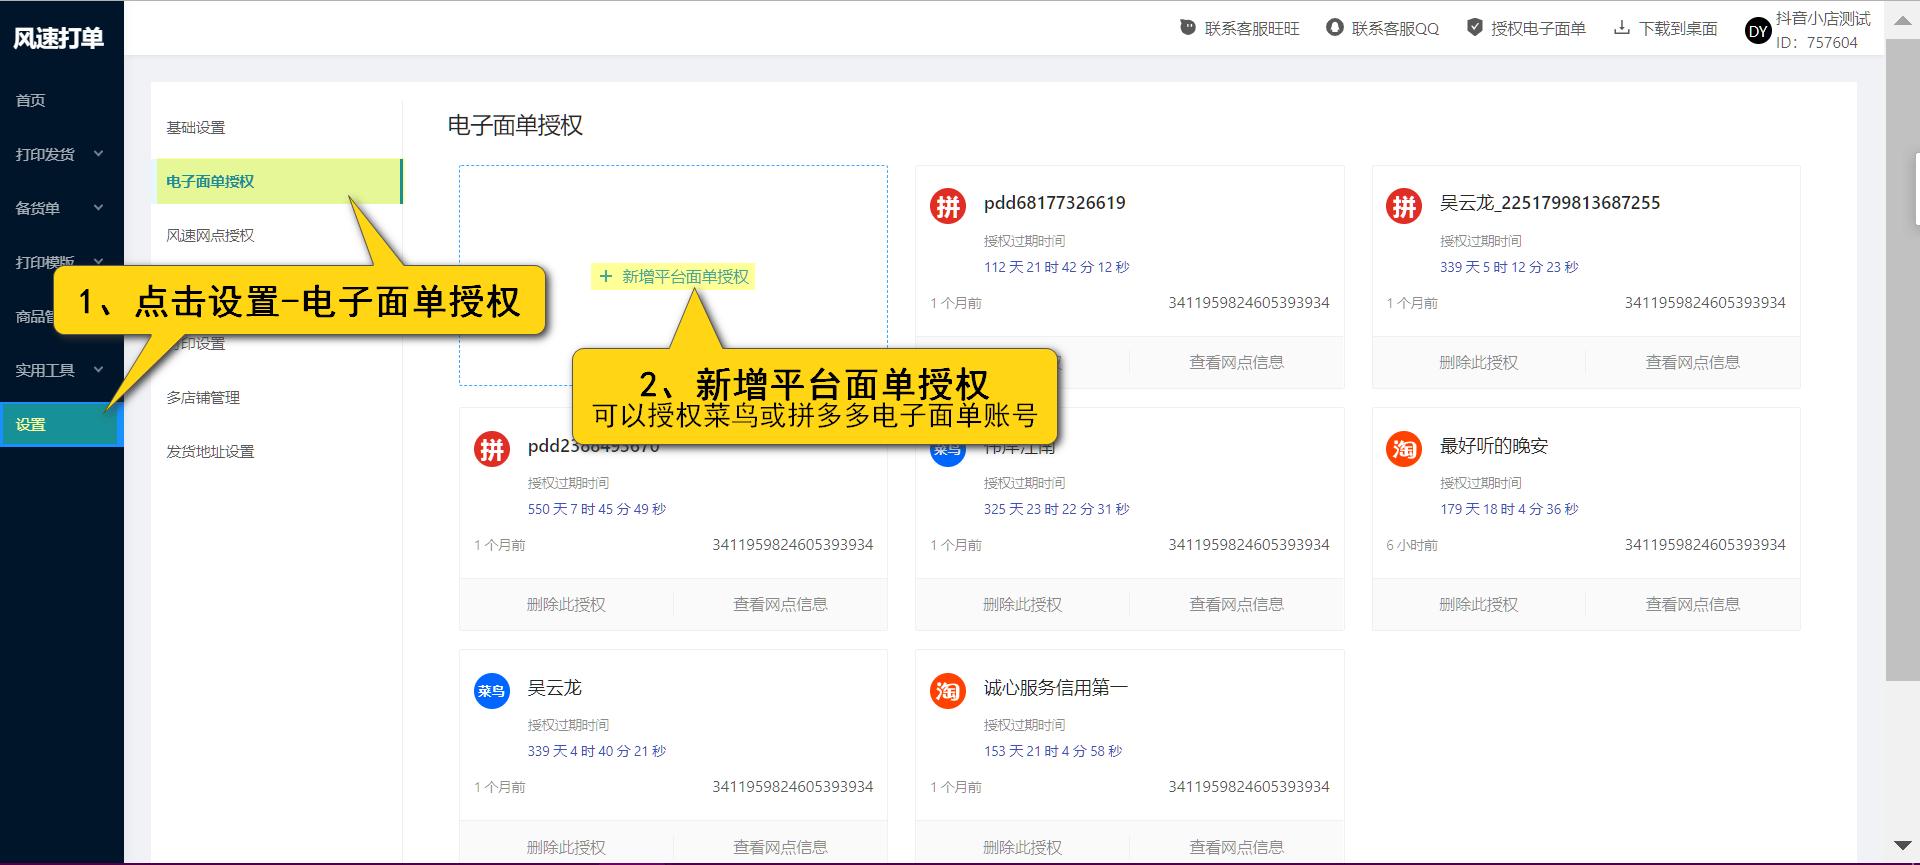The image size is (1920, 865).
Task: Click 联系客服QQ link
Action: point(1395,29)
